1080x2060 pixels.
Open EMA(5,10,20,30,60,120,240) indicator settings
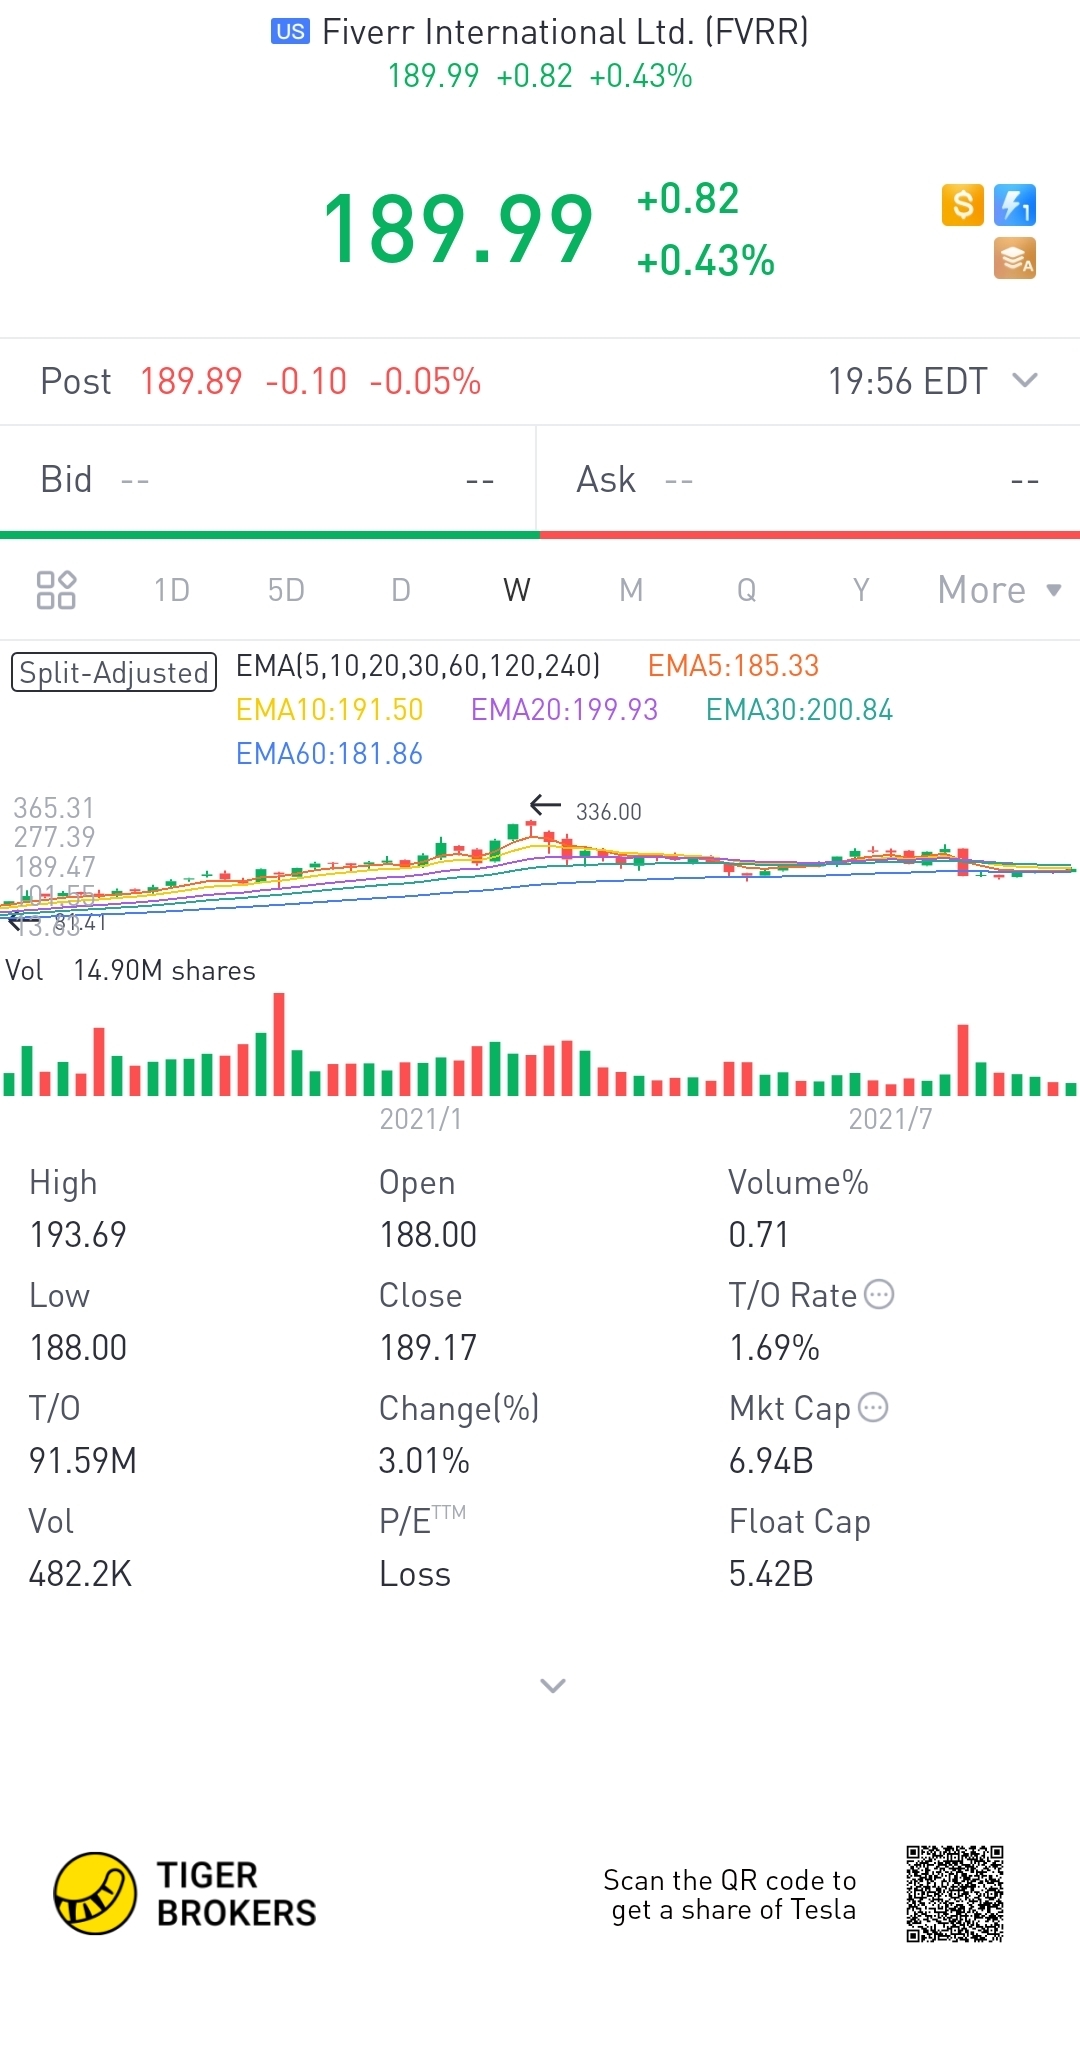(x=418, y=665)
